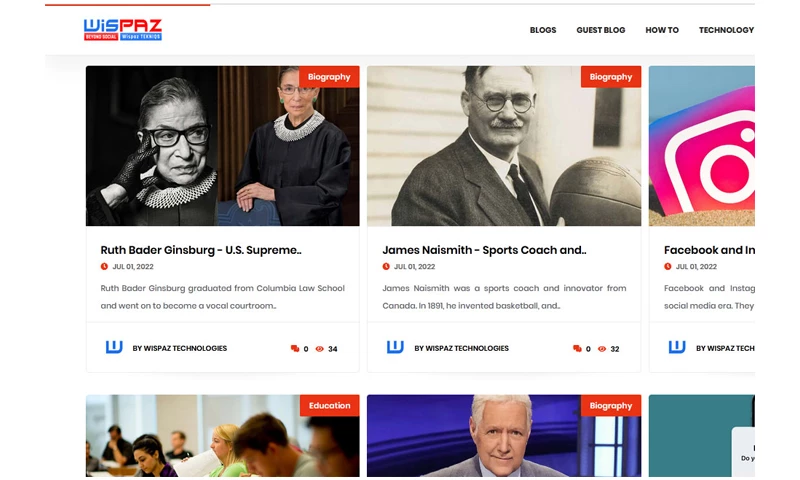This screenshot has height=480, width=800.
Task: Click author avatar on Ruth Bader Ginsburg card
Action: [x=114, y=347]
